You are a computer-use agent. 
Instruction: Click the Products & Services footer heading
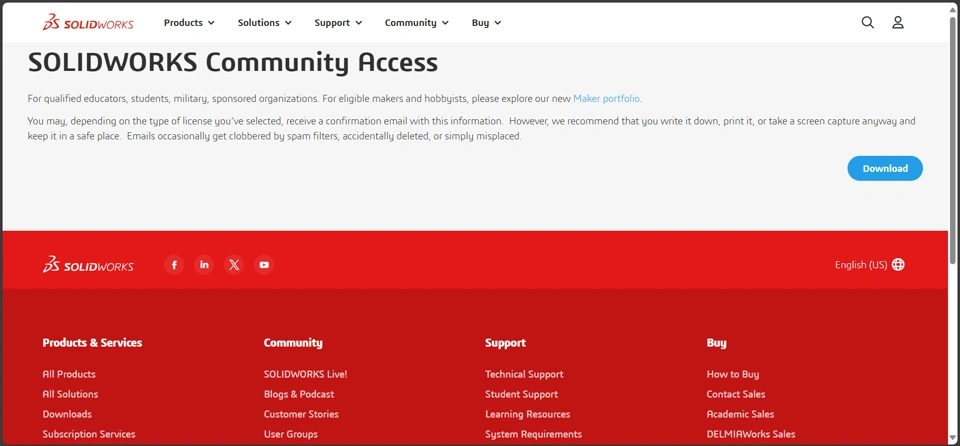(92, 342)
